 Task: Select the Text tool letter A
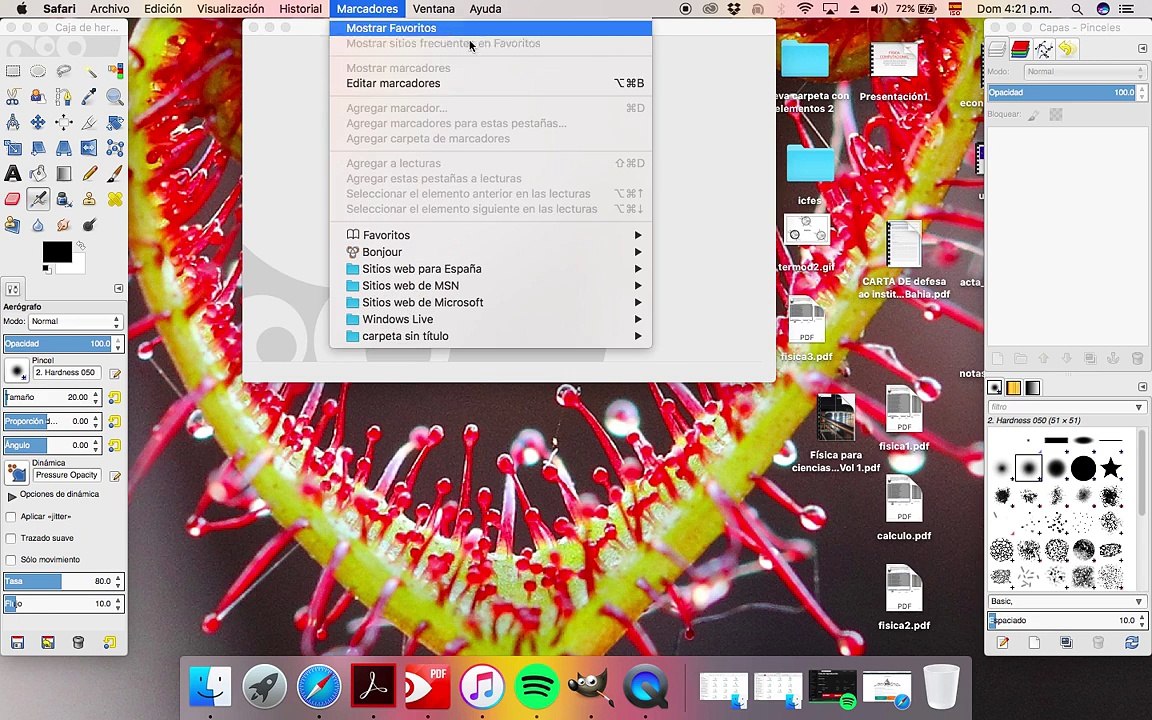pos(12,174)
